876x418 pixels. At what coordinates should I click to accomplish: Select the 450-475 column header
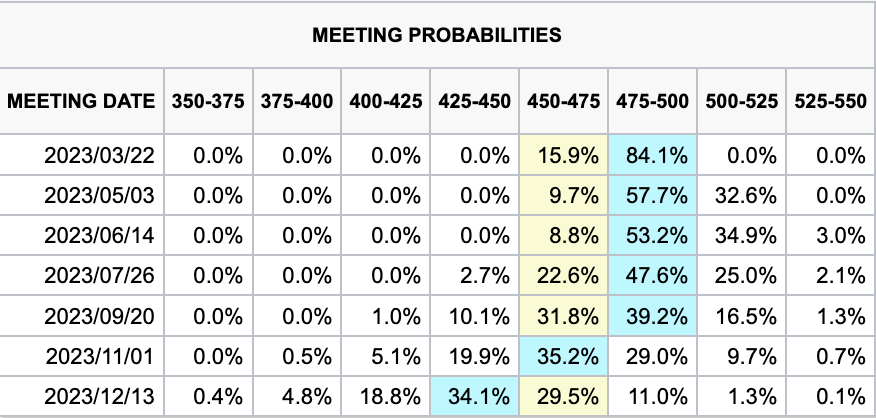coord(562,101)
